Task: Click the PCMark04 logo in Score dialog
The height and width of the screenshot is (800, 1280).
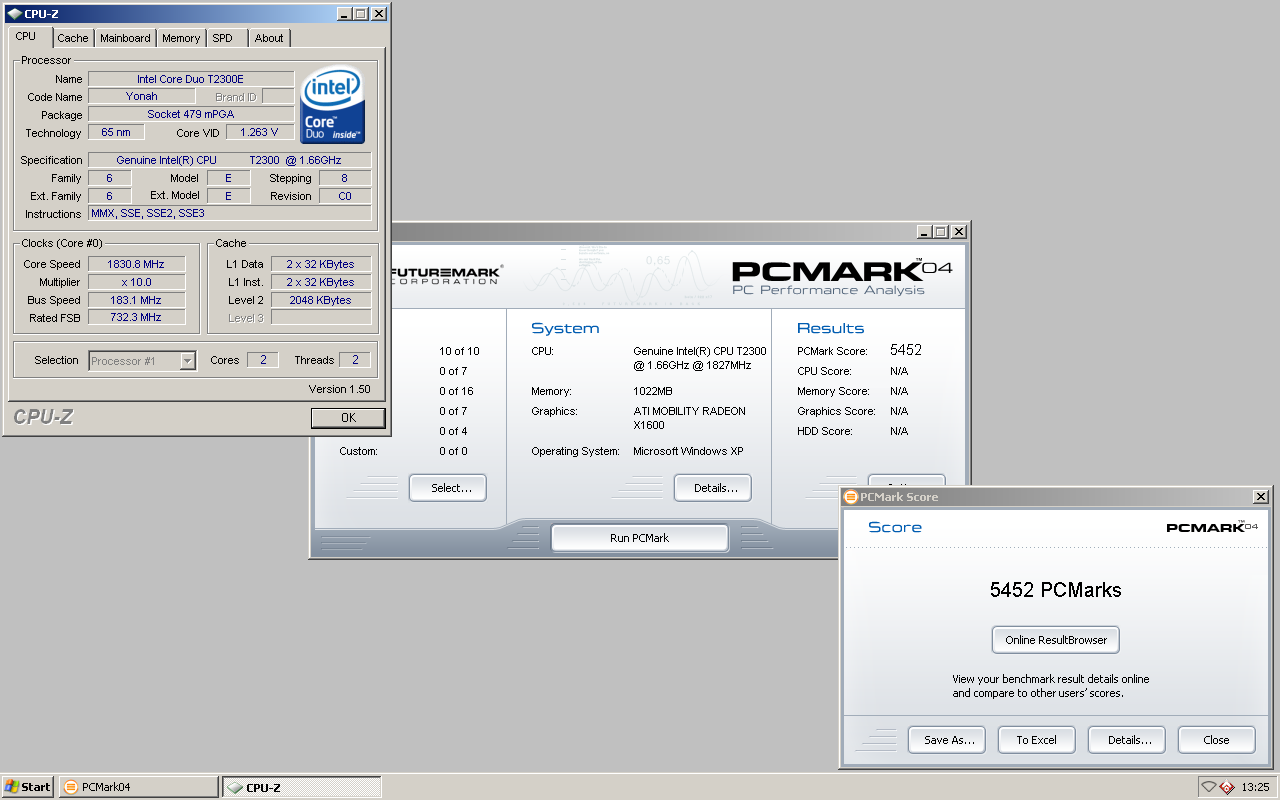Action: point(1212,526)
